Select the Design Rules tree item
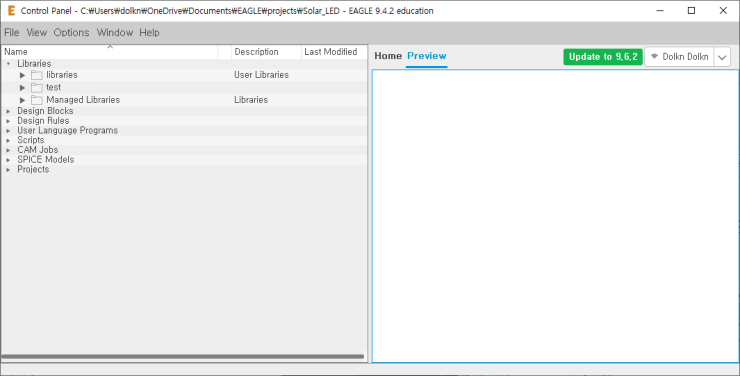The height and width of the screenshot is (376, 740). pyautogui.click(x=43, y=121)
